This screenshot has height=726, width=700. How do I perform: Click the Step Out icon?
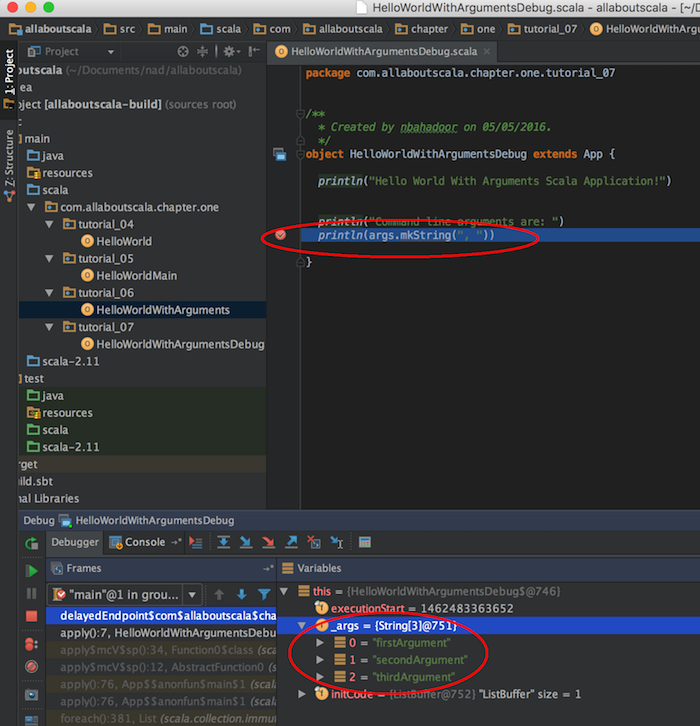(x=291, y=542)
